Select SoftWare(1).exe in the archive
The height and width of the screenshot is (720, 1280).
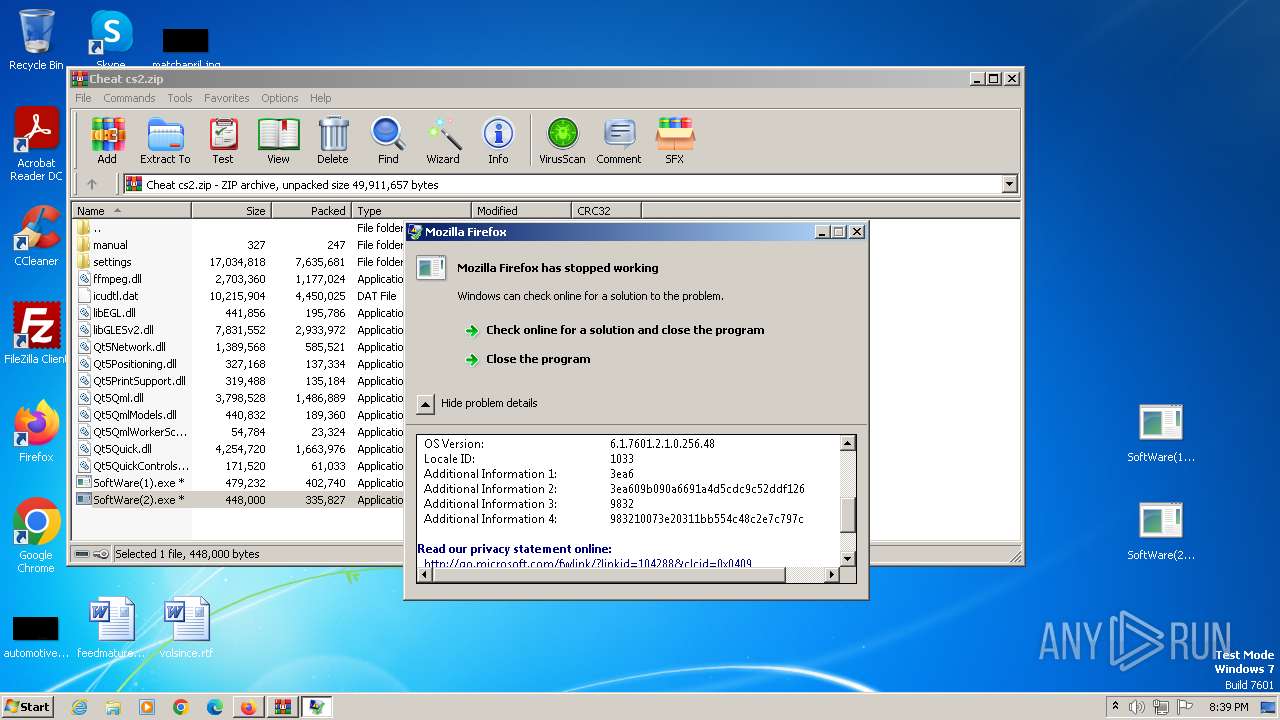click(238, 483)
